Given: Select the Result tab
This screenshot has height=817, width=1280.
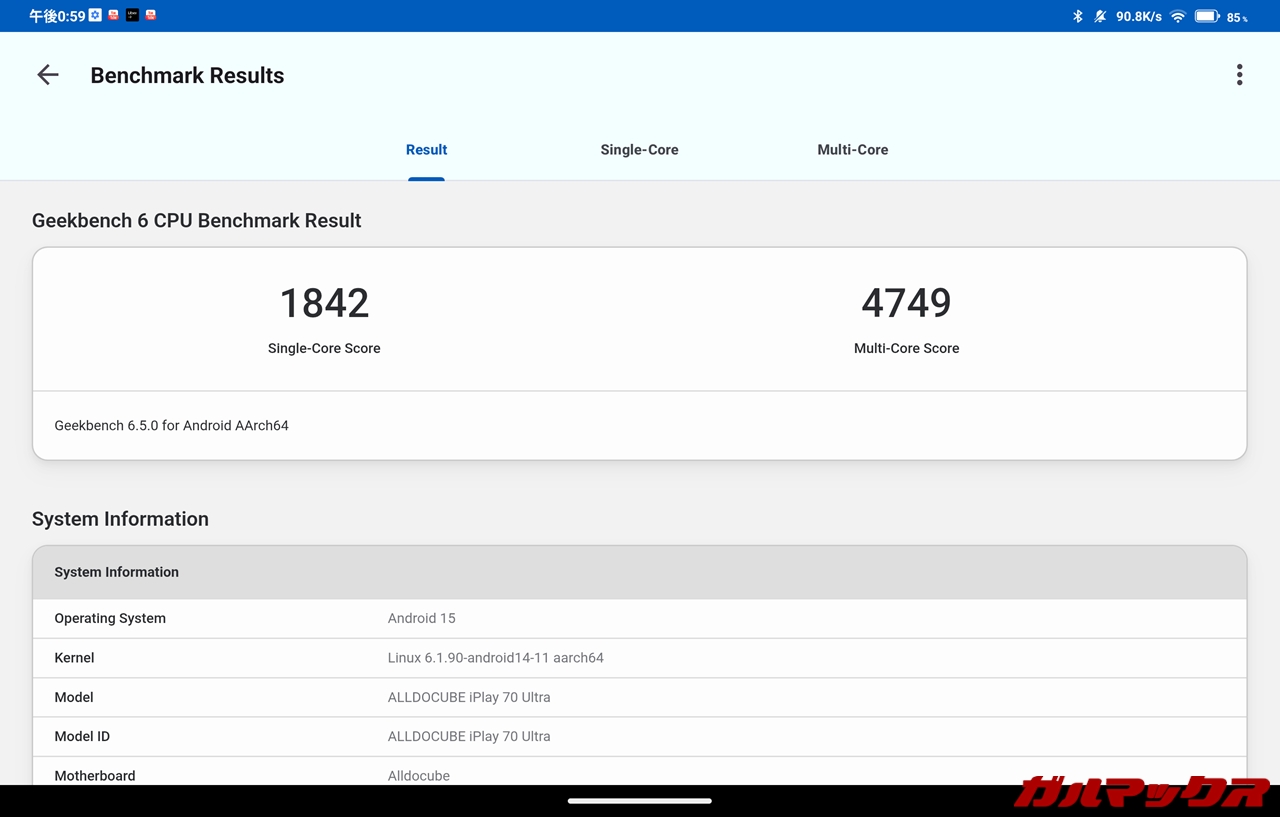Looking at the screenshot, I should [426, 150].
